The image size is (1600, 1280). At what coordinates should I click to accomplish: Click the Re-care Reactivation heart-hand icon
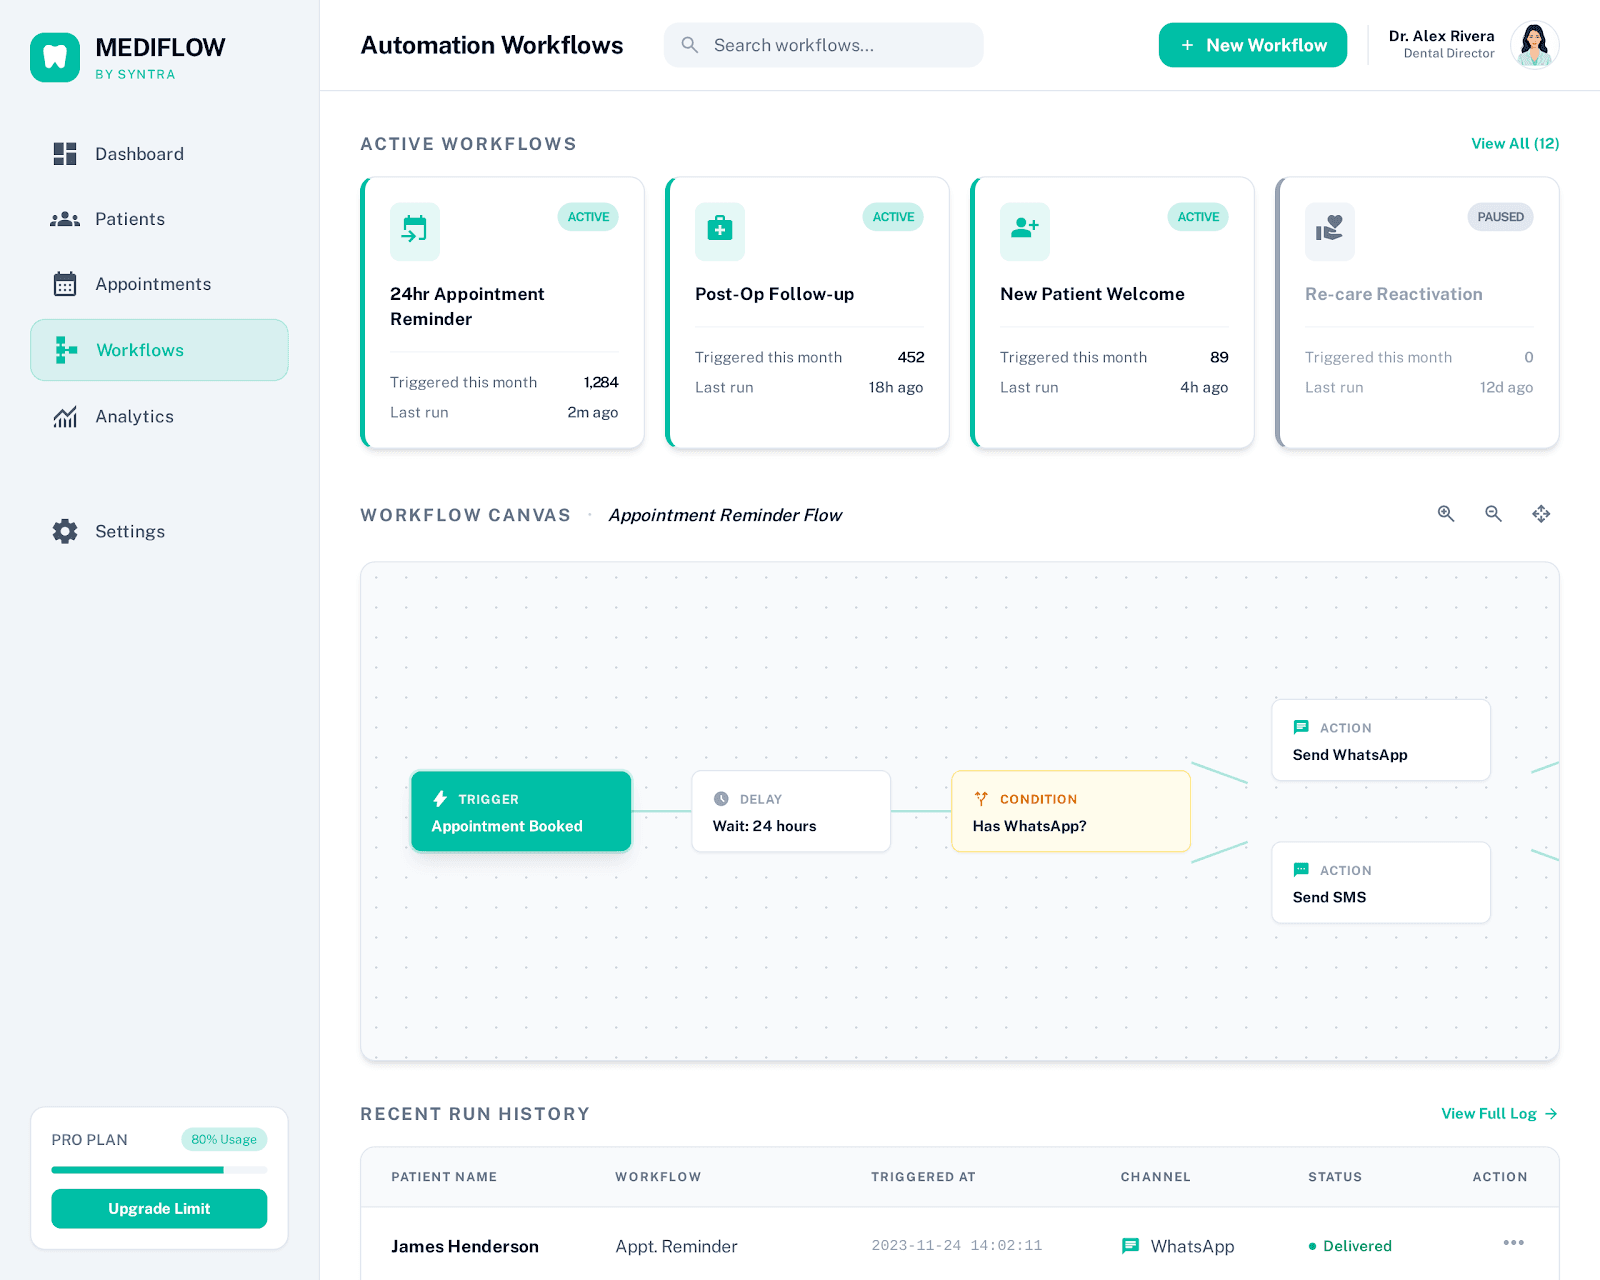click(x=1330, y=230)
